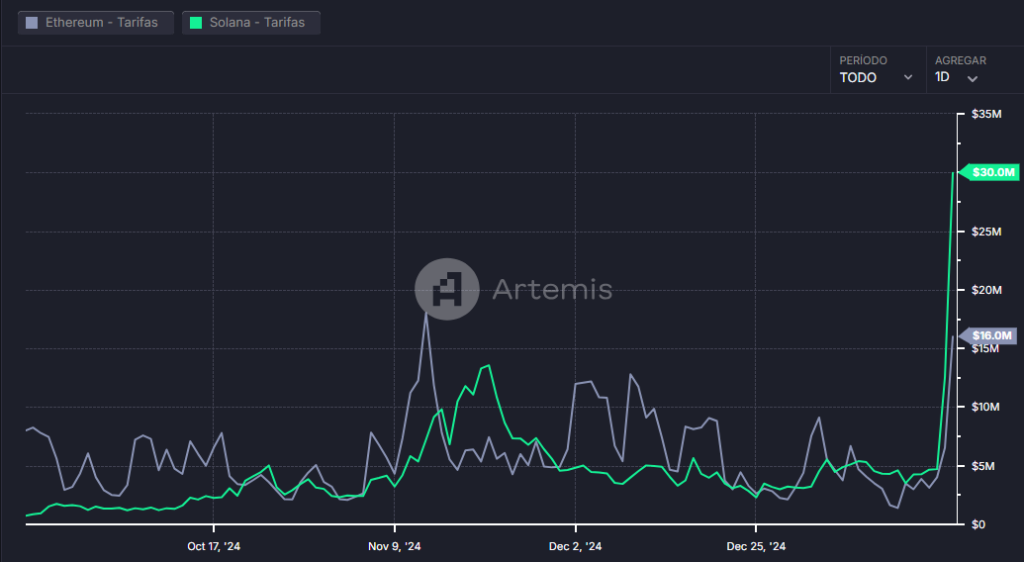The height and width of the screenshot is (562, 1024).
Task: Click the Ethereum lavender color swatch
Action: click(31, 23)
